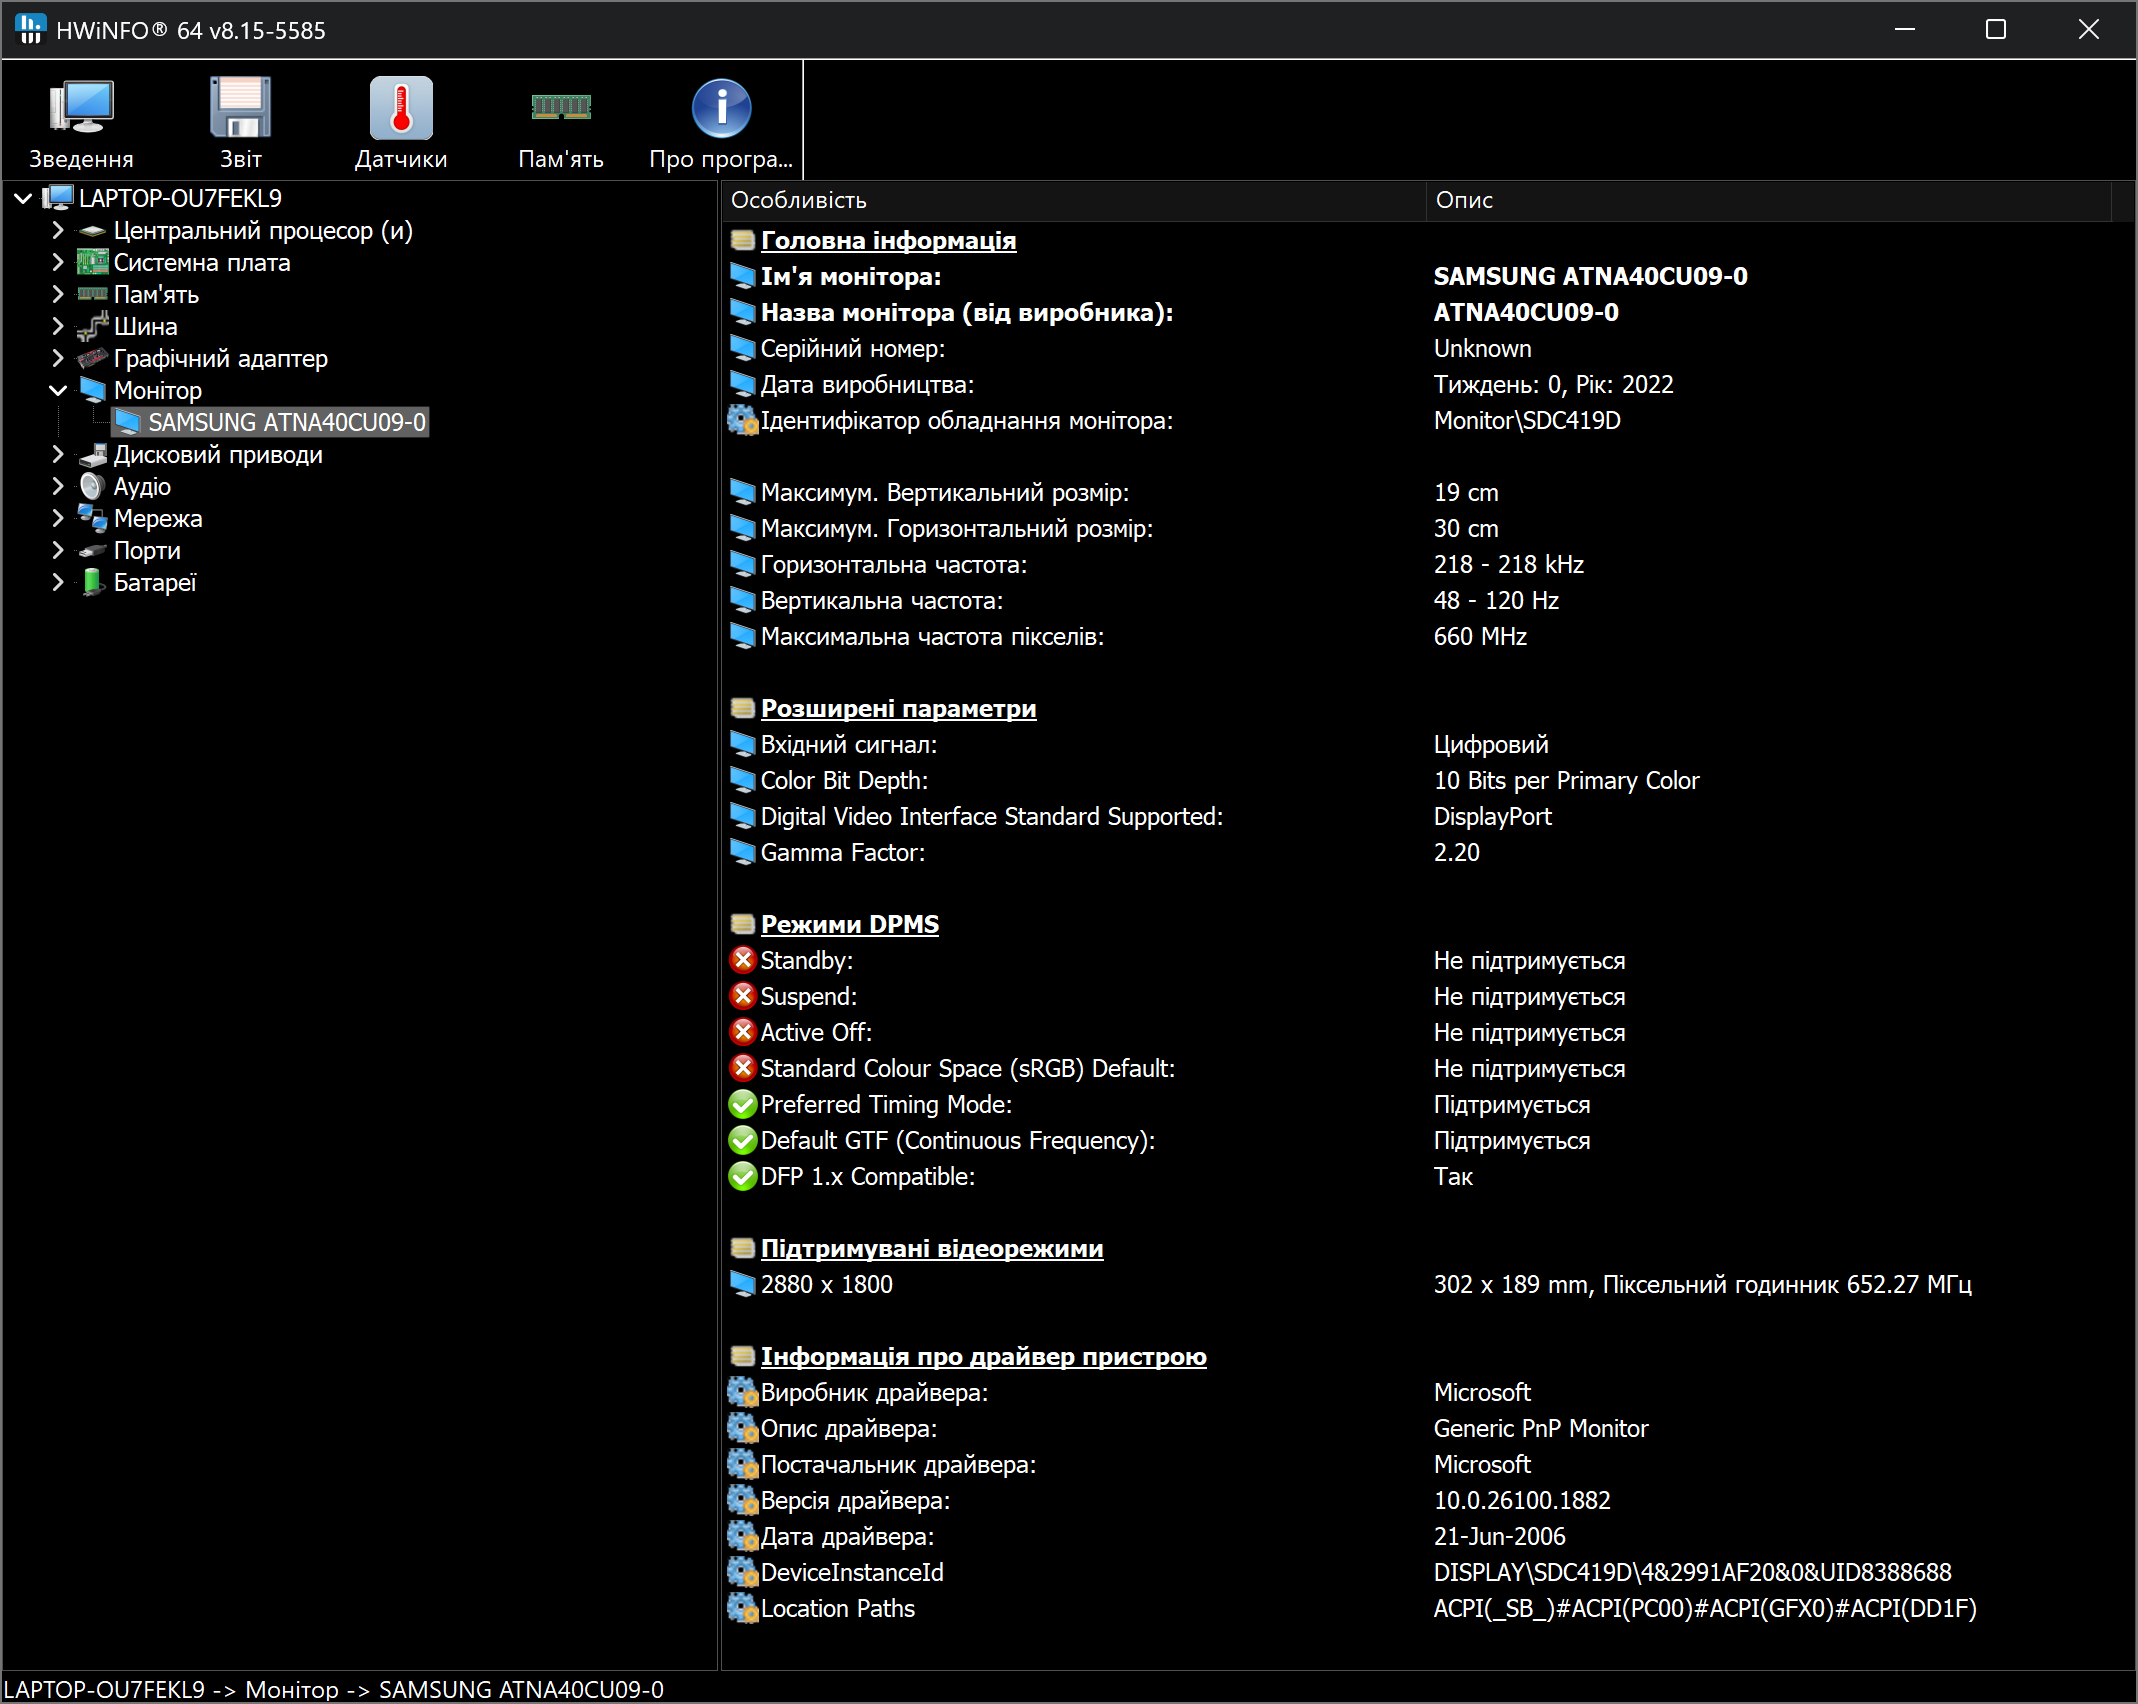This screenshot has width=2138, height=1704.
Task: Select SAMSUNG ATNA40CU09-0 tree item
Action: [x=286, y=423]
